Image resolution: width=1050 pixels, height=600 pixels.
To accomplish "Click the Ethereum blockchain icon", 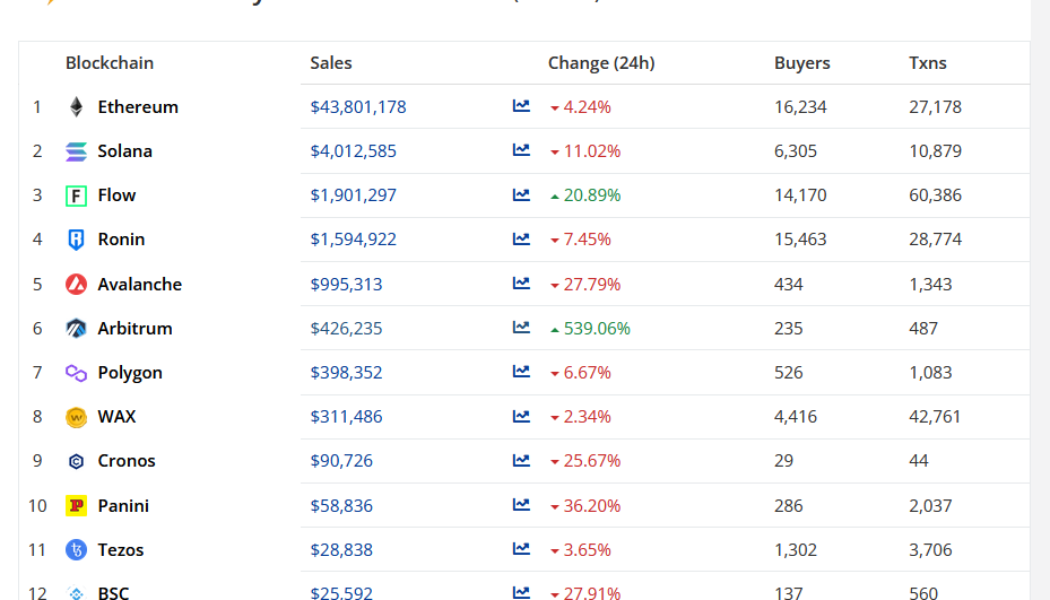I will coord(76,107).
